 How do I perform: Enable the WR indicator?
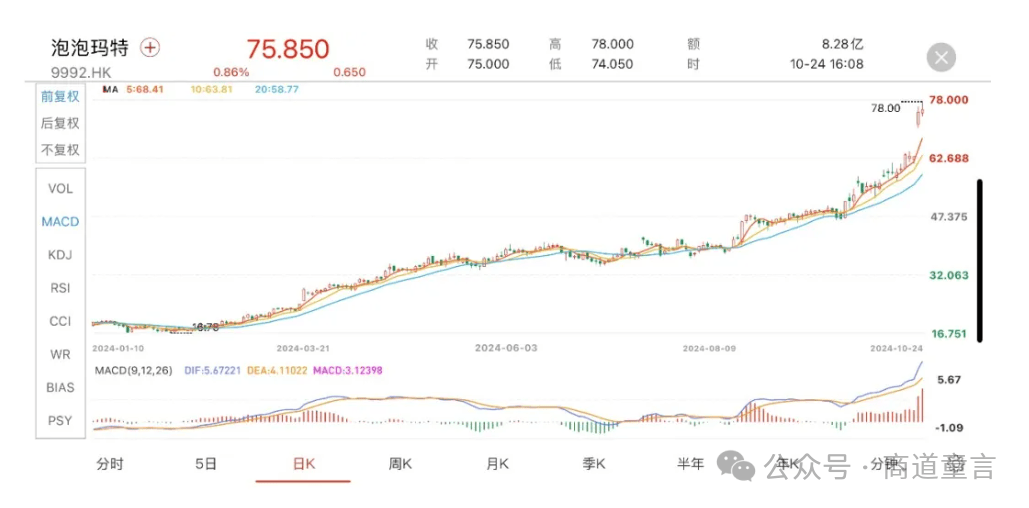pos(60,354)
